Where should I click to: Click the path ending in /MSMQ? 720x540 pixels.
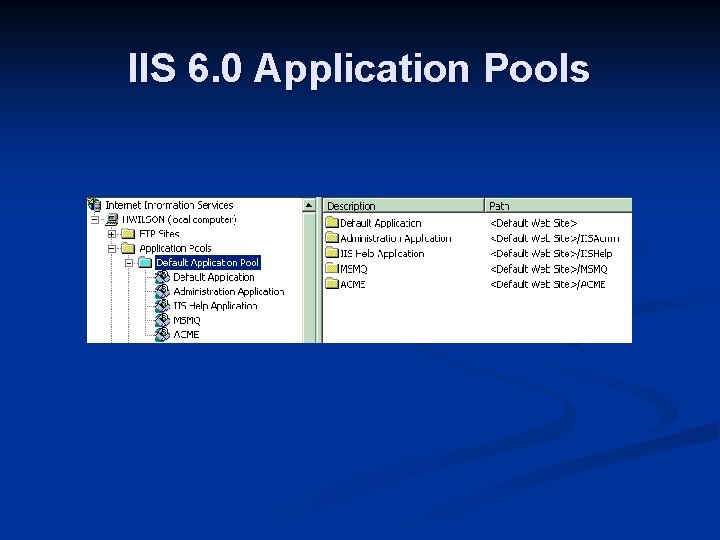[549, 269]
